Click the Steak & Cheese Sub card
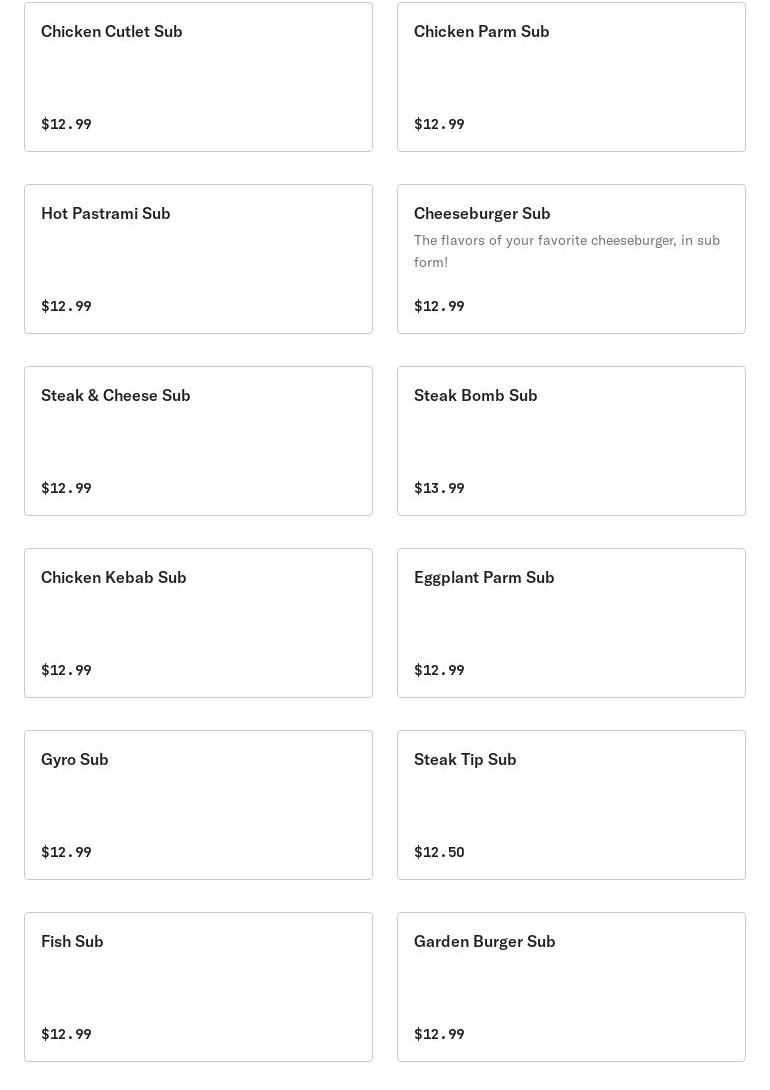The width and height of the screenshot is (770, 1090). (198, 441)
